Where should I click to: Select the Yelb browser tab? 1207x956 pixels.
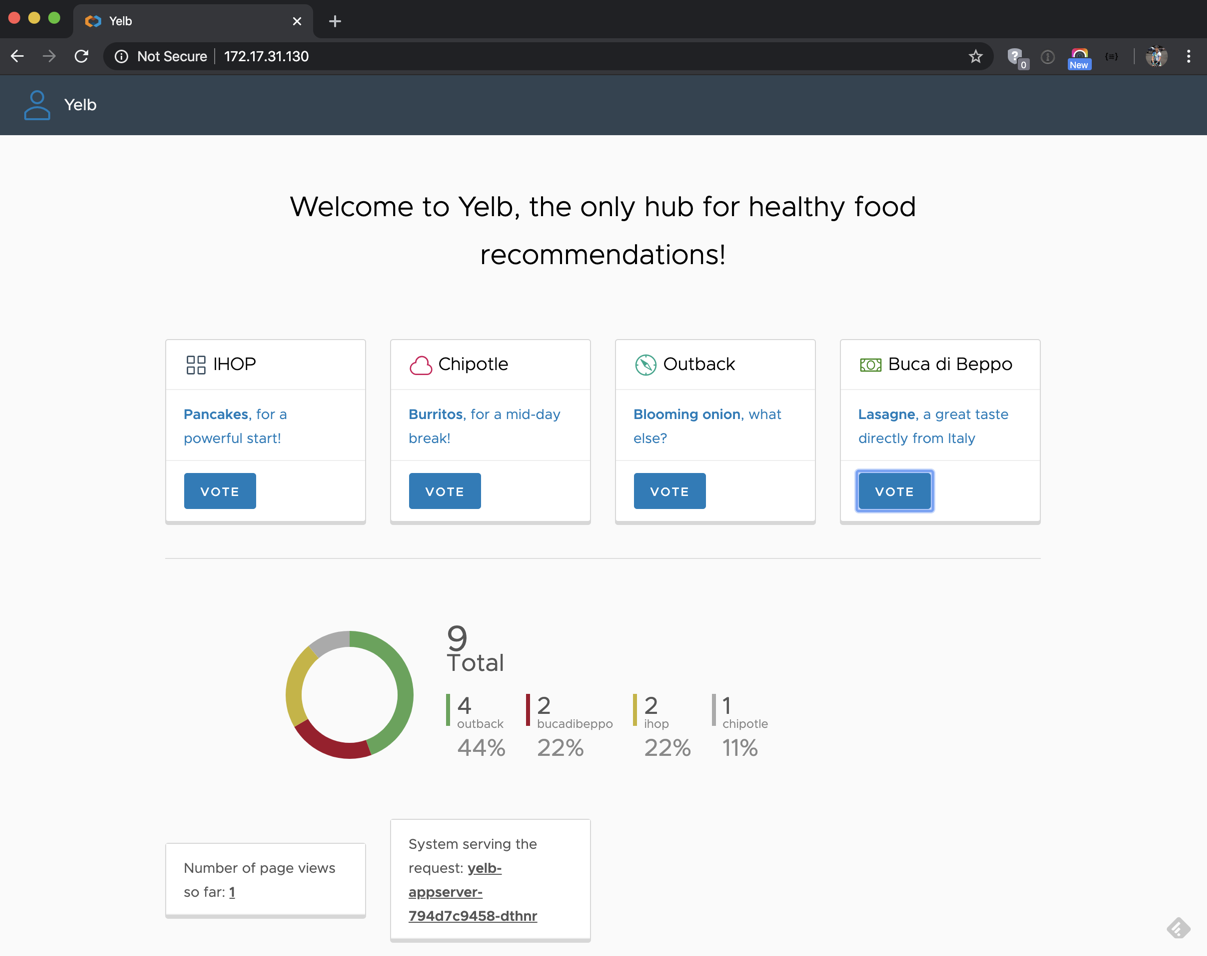point(194,21)
